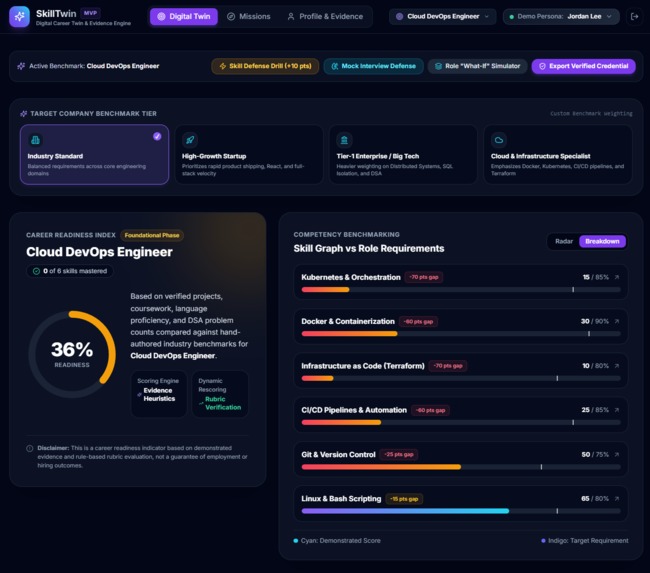The width and height of the screenshot is (650, 573).
Task: Open Infrastructure as Code detail arrow
Action: 617,366
